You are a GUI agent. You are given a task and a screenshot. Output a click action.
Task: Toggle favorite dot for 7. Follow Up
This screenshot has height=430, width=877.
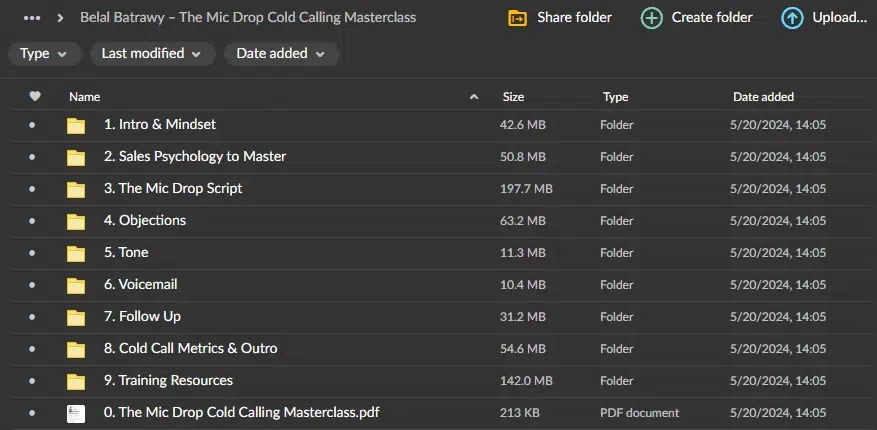(32, 316)
